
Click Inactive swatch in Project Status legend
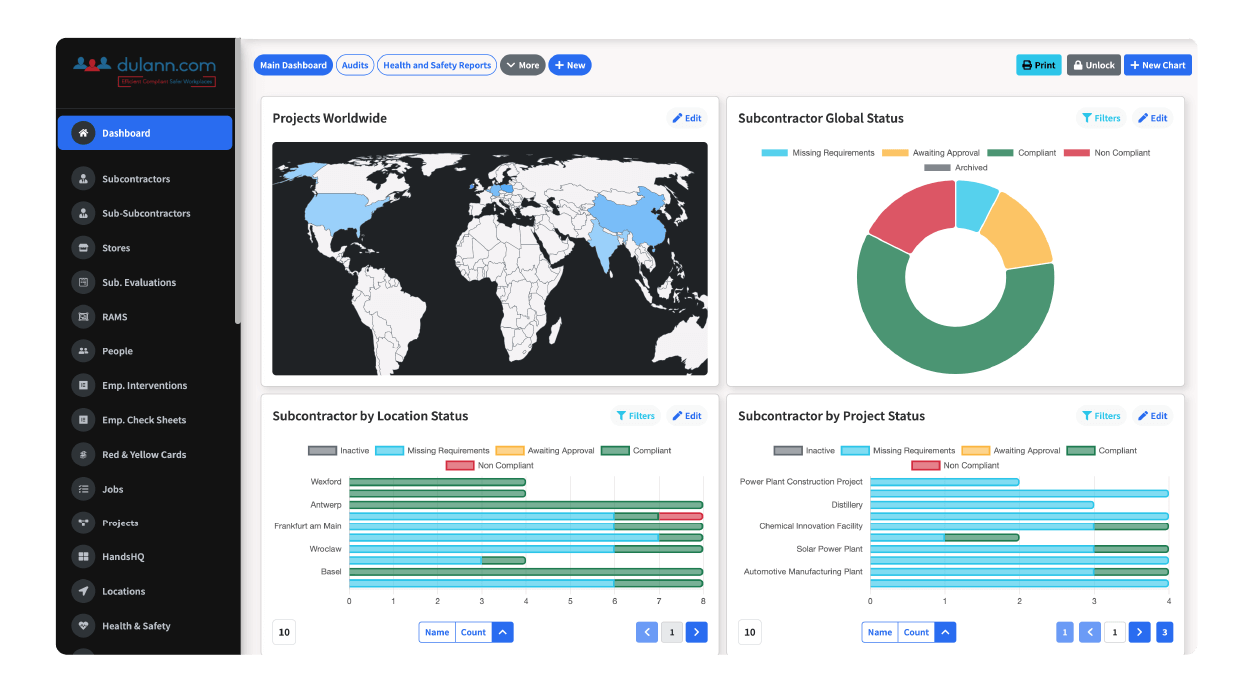[x=787, y=451]
